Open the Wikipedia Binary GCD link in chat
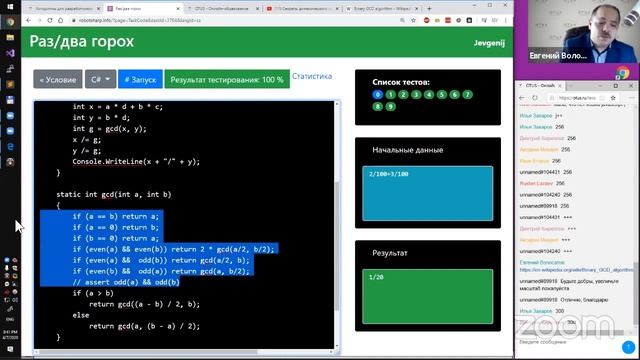 click(x=576, y=270)
